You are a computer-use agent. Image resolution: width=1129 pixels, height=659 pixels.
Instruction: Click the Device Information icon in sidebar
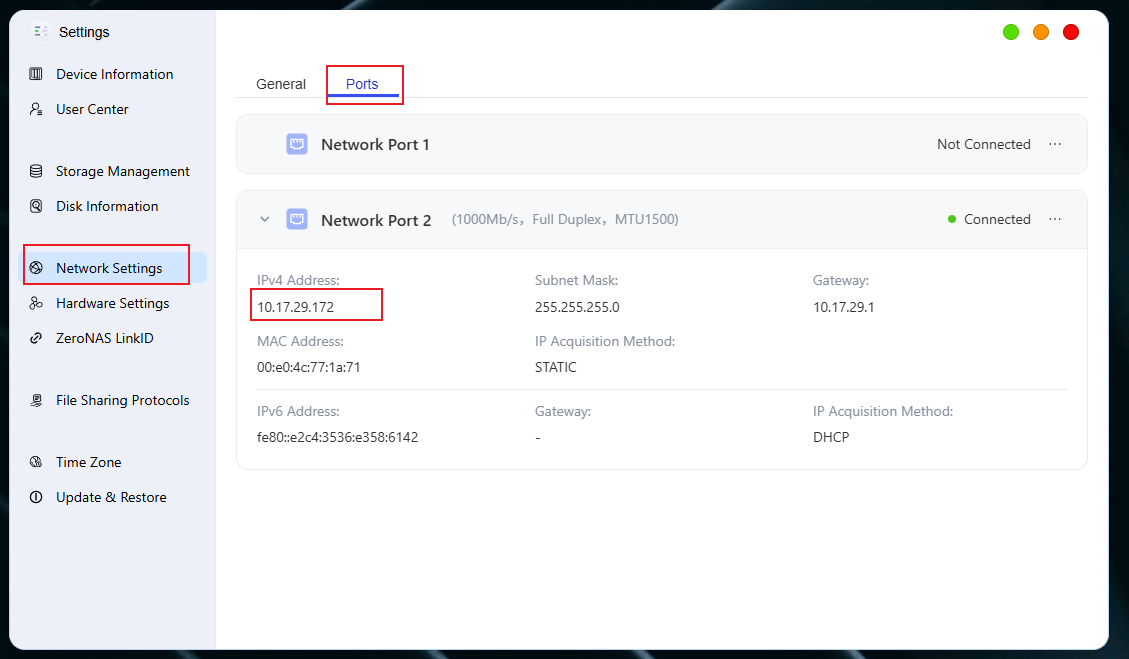pyautogui.click(x=36, y=74)
